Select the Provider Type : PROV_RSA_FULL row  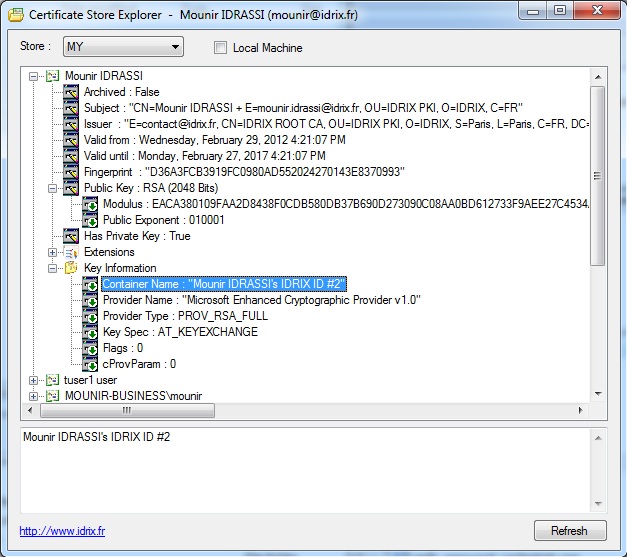tap(186, 316)
